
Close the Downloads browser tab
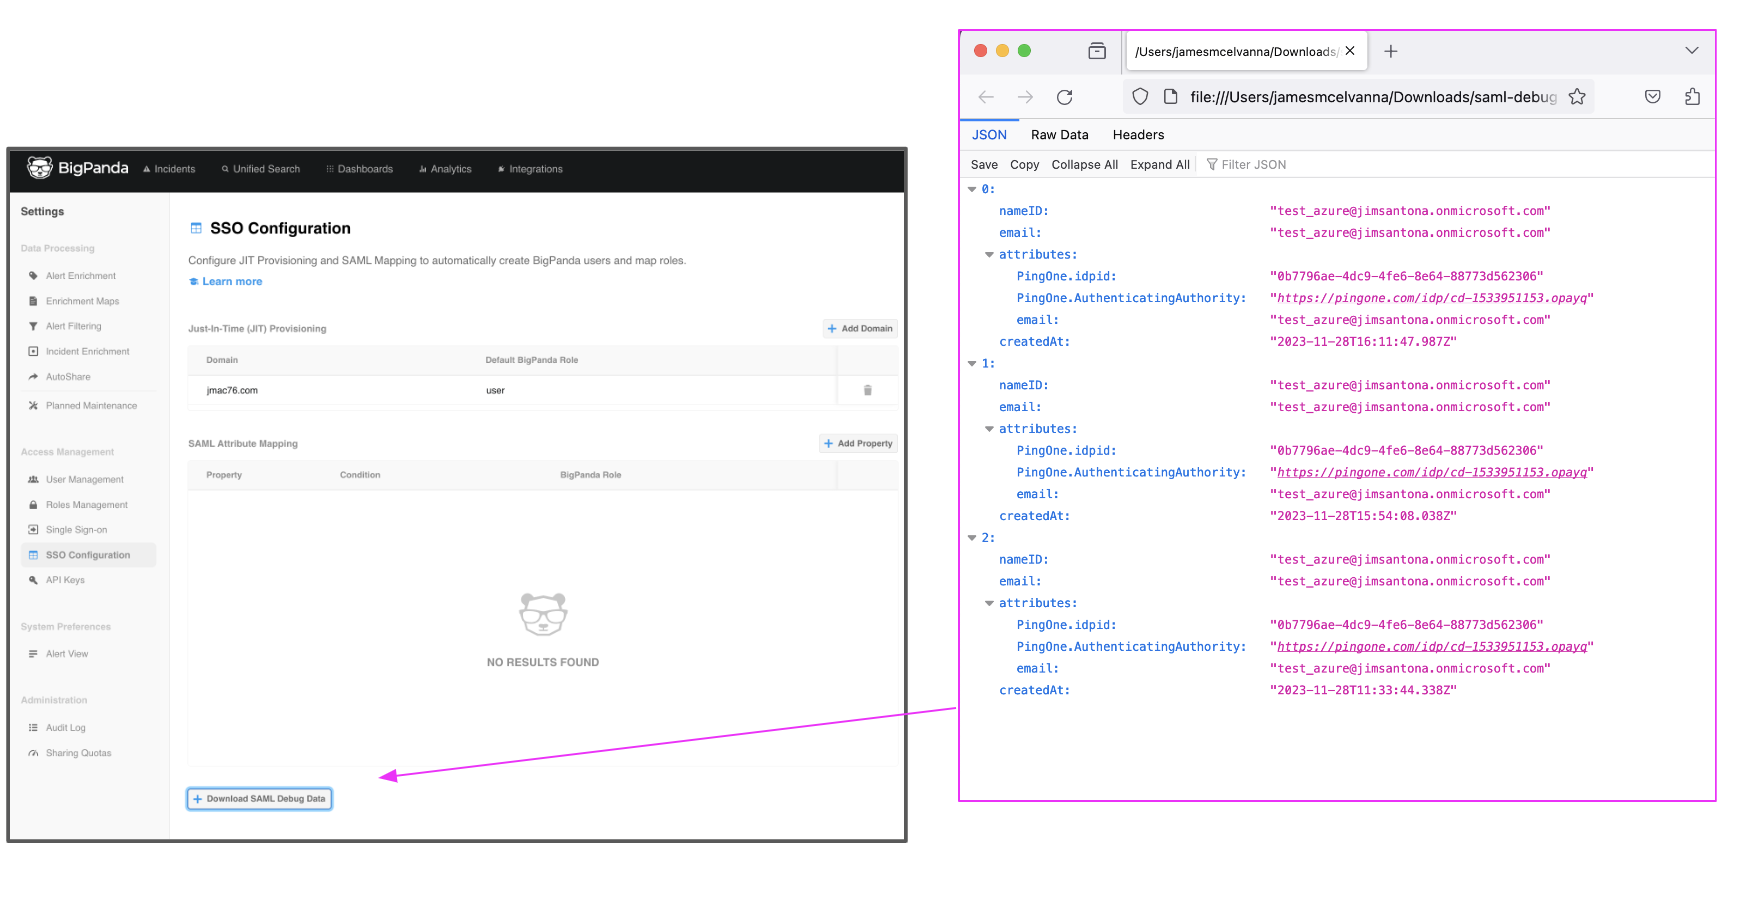point(1350,51)
